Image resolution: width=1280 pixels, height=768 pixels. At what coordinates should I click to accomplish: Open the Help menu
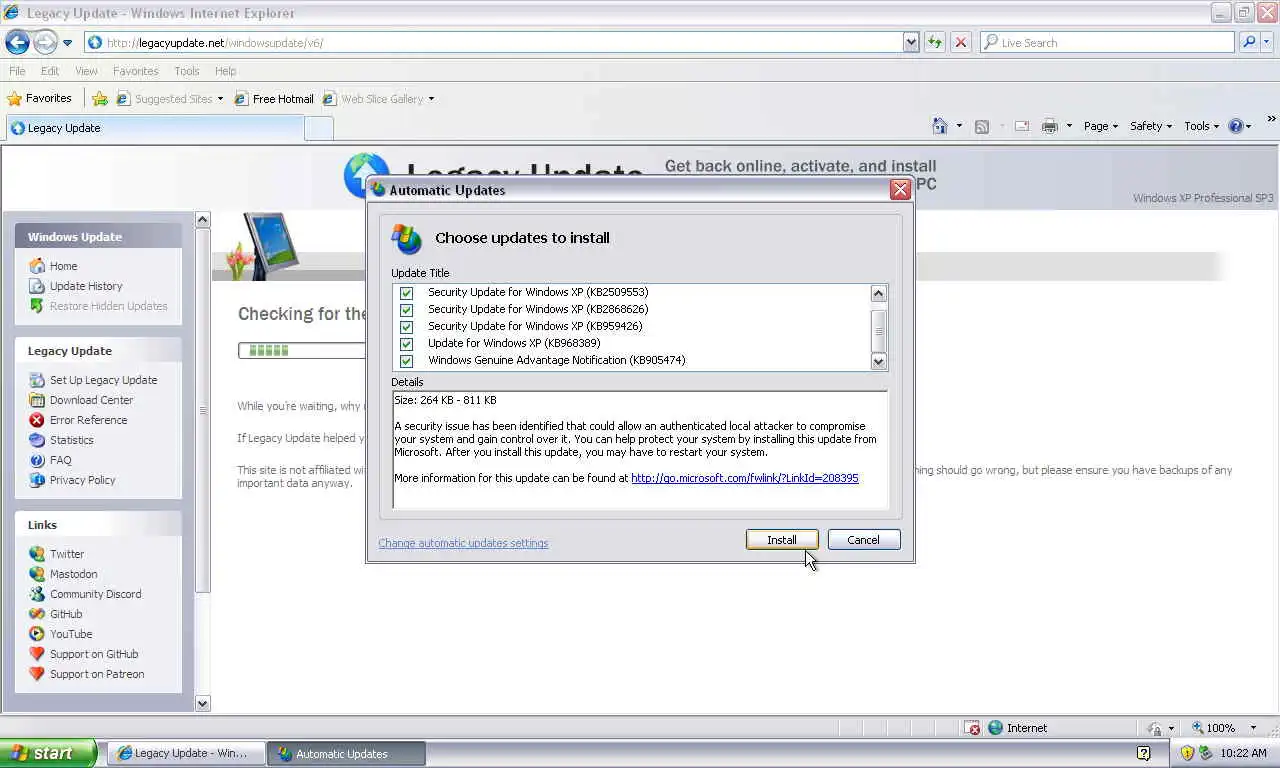coord(225,71)
